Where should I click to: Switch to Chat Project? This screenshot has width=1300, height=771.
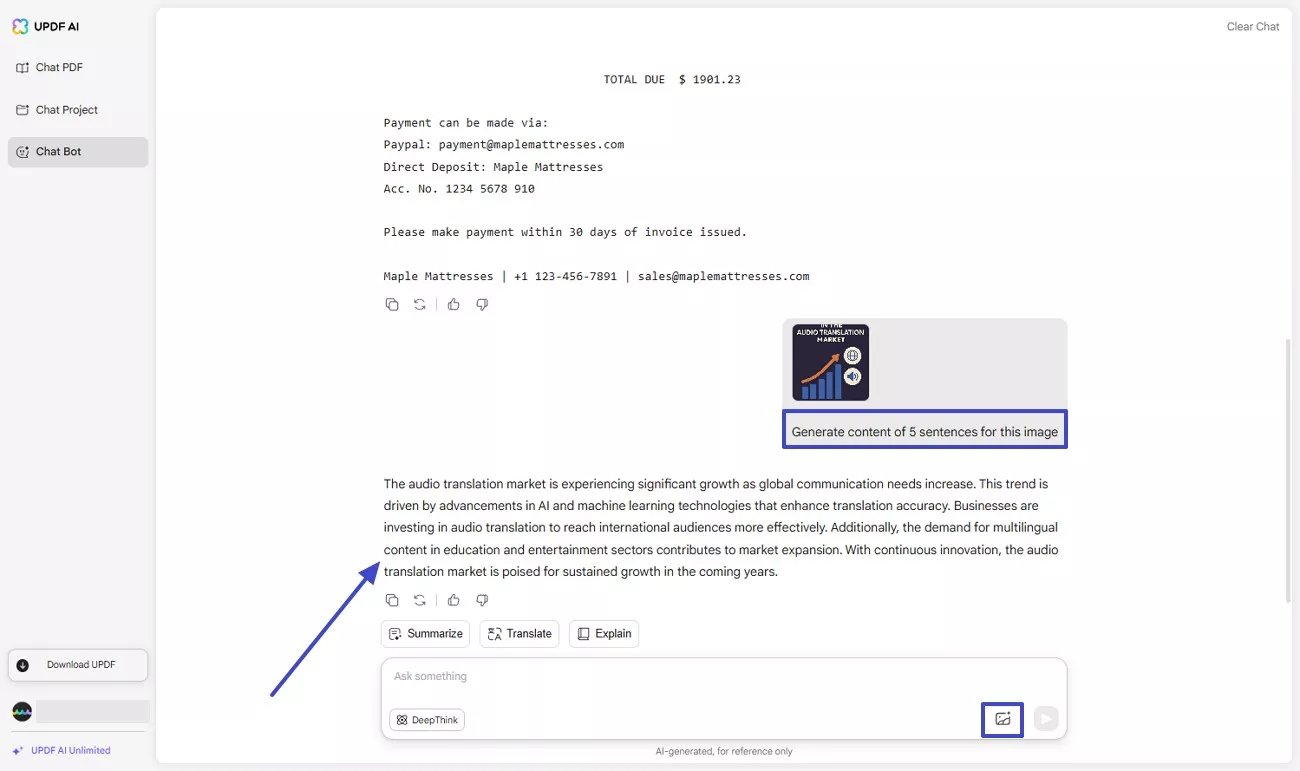(65, 109)
